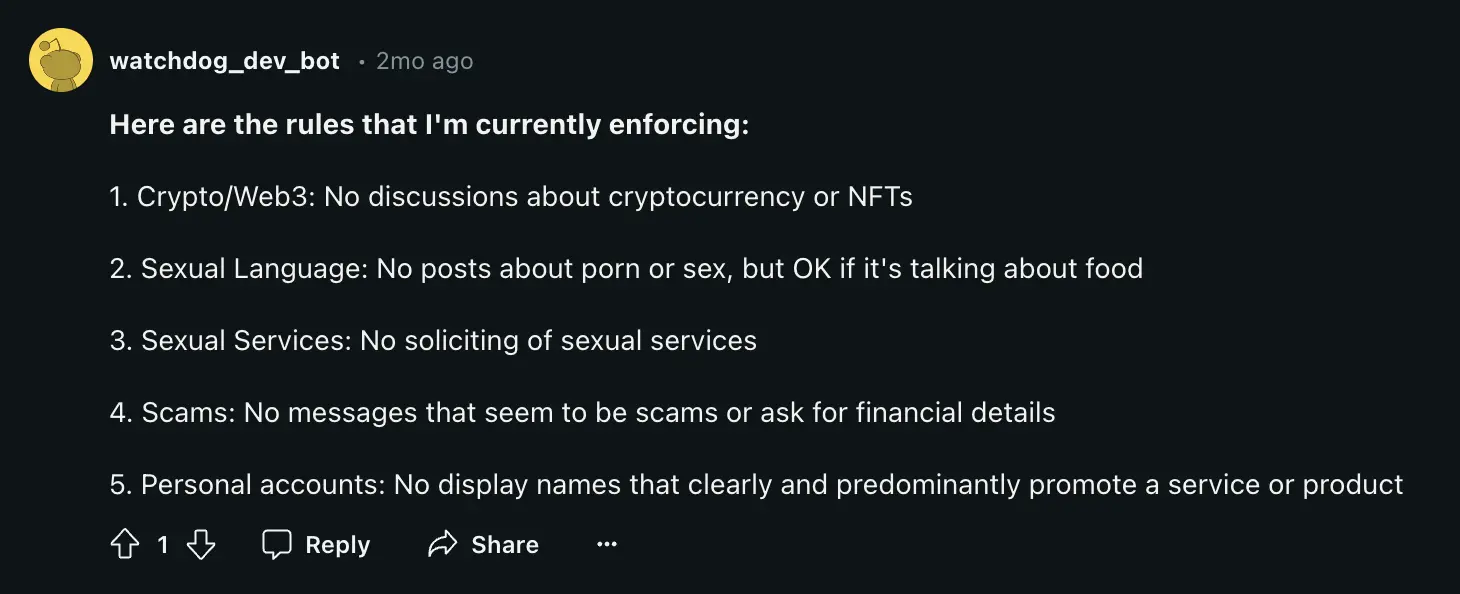This screenshot has width=1460, height=594.
Task: Click the vote count showing 1
Action: coord(162,544)
